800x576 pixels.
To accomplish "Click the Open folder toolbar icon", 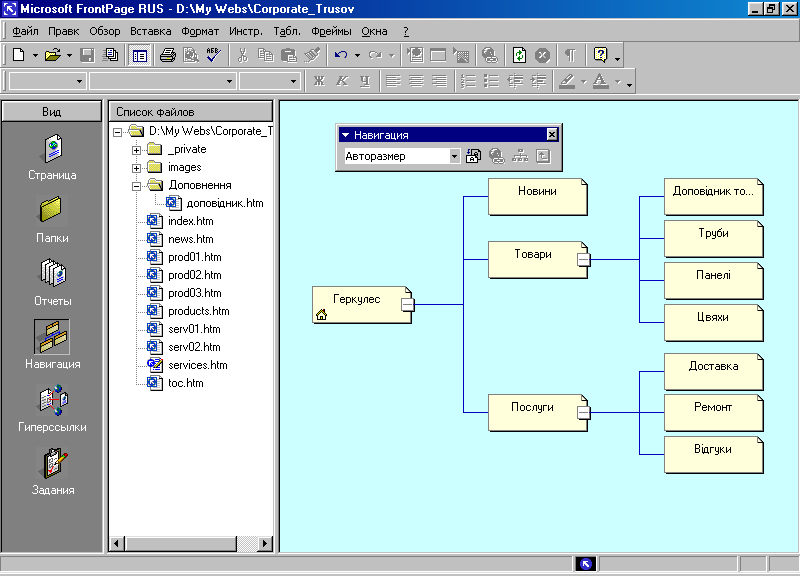I will point(53,55).
